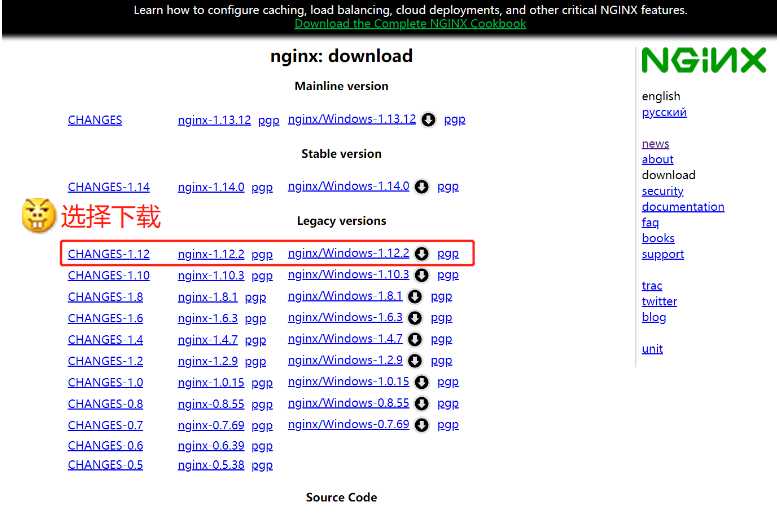Open pgp signature for nginx/Windows-1.12.2

click(448, 254)
